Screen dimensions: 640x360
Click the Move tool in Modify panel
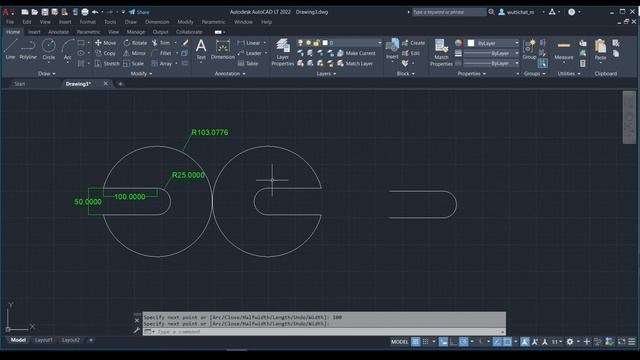pos(105,43)
